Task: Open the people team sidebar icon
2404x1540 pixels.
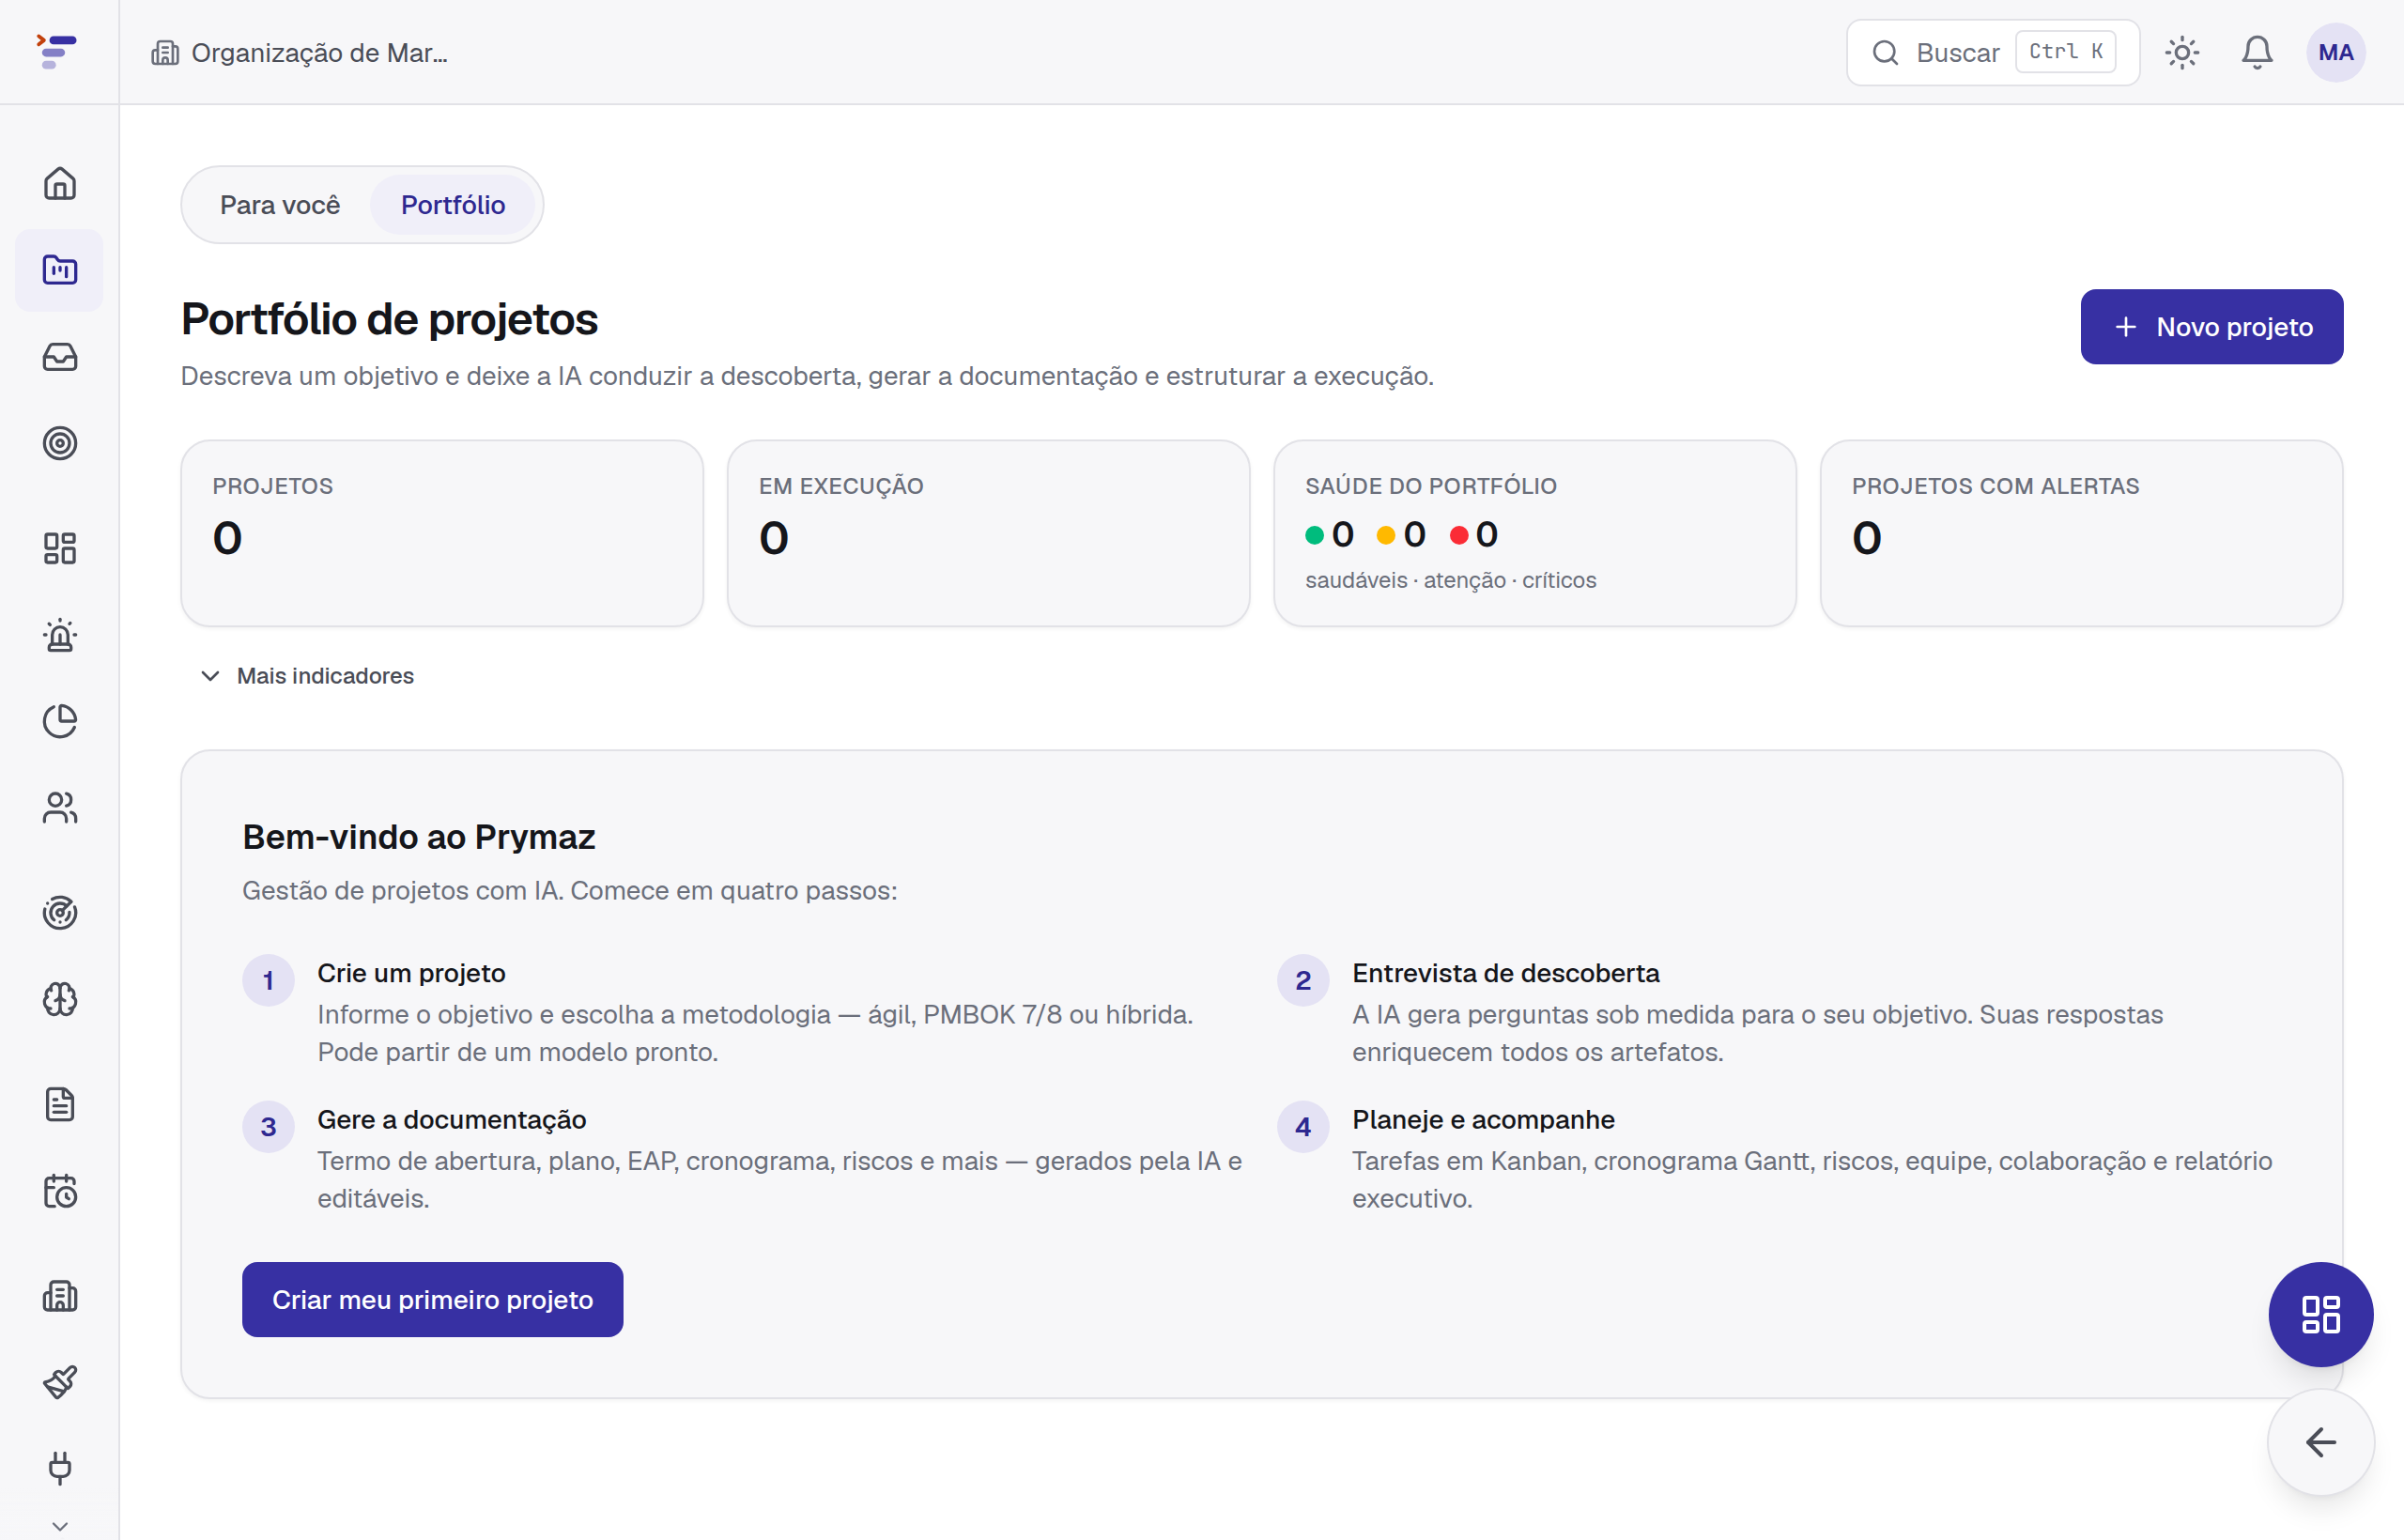Action: coord(60,808)
